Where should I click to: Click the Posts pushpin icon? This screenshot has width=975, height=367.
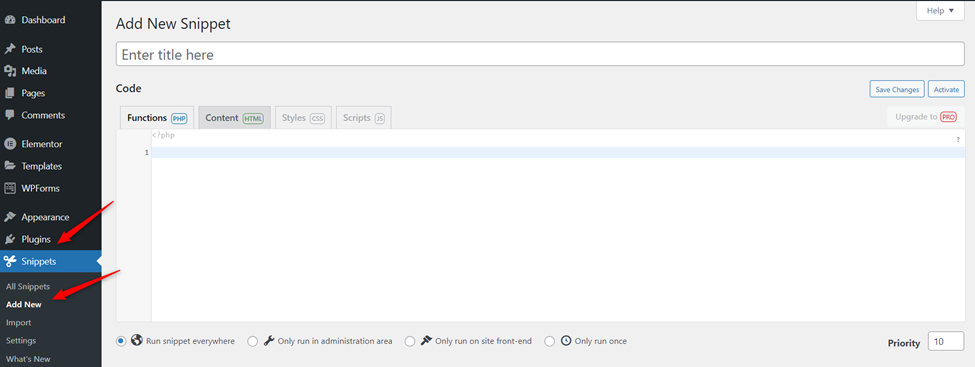click(x=10, y=49)
